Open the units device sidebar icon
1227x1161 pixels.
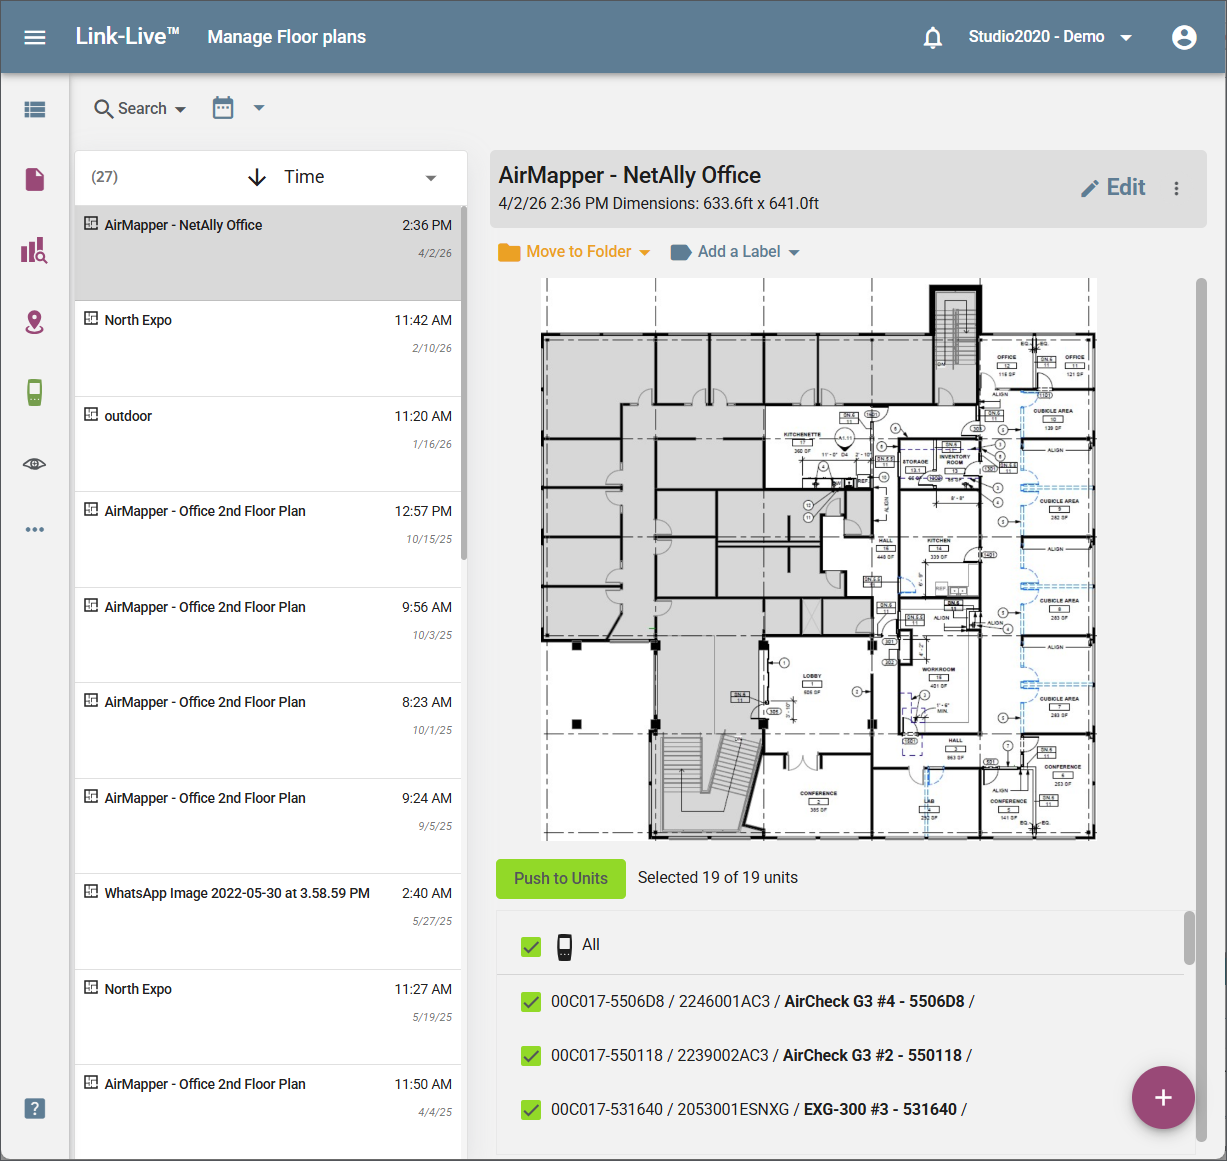click(x=35, y=393)
